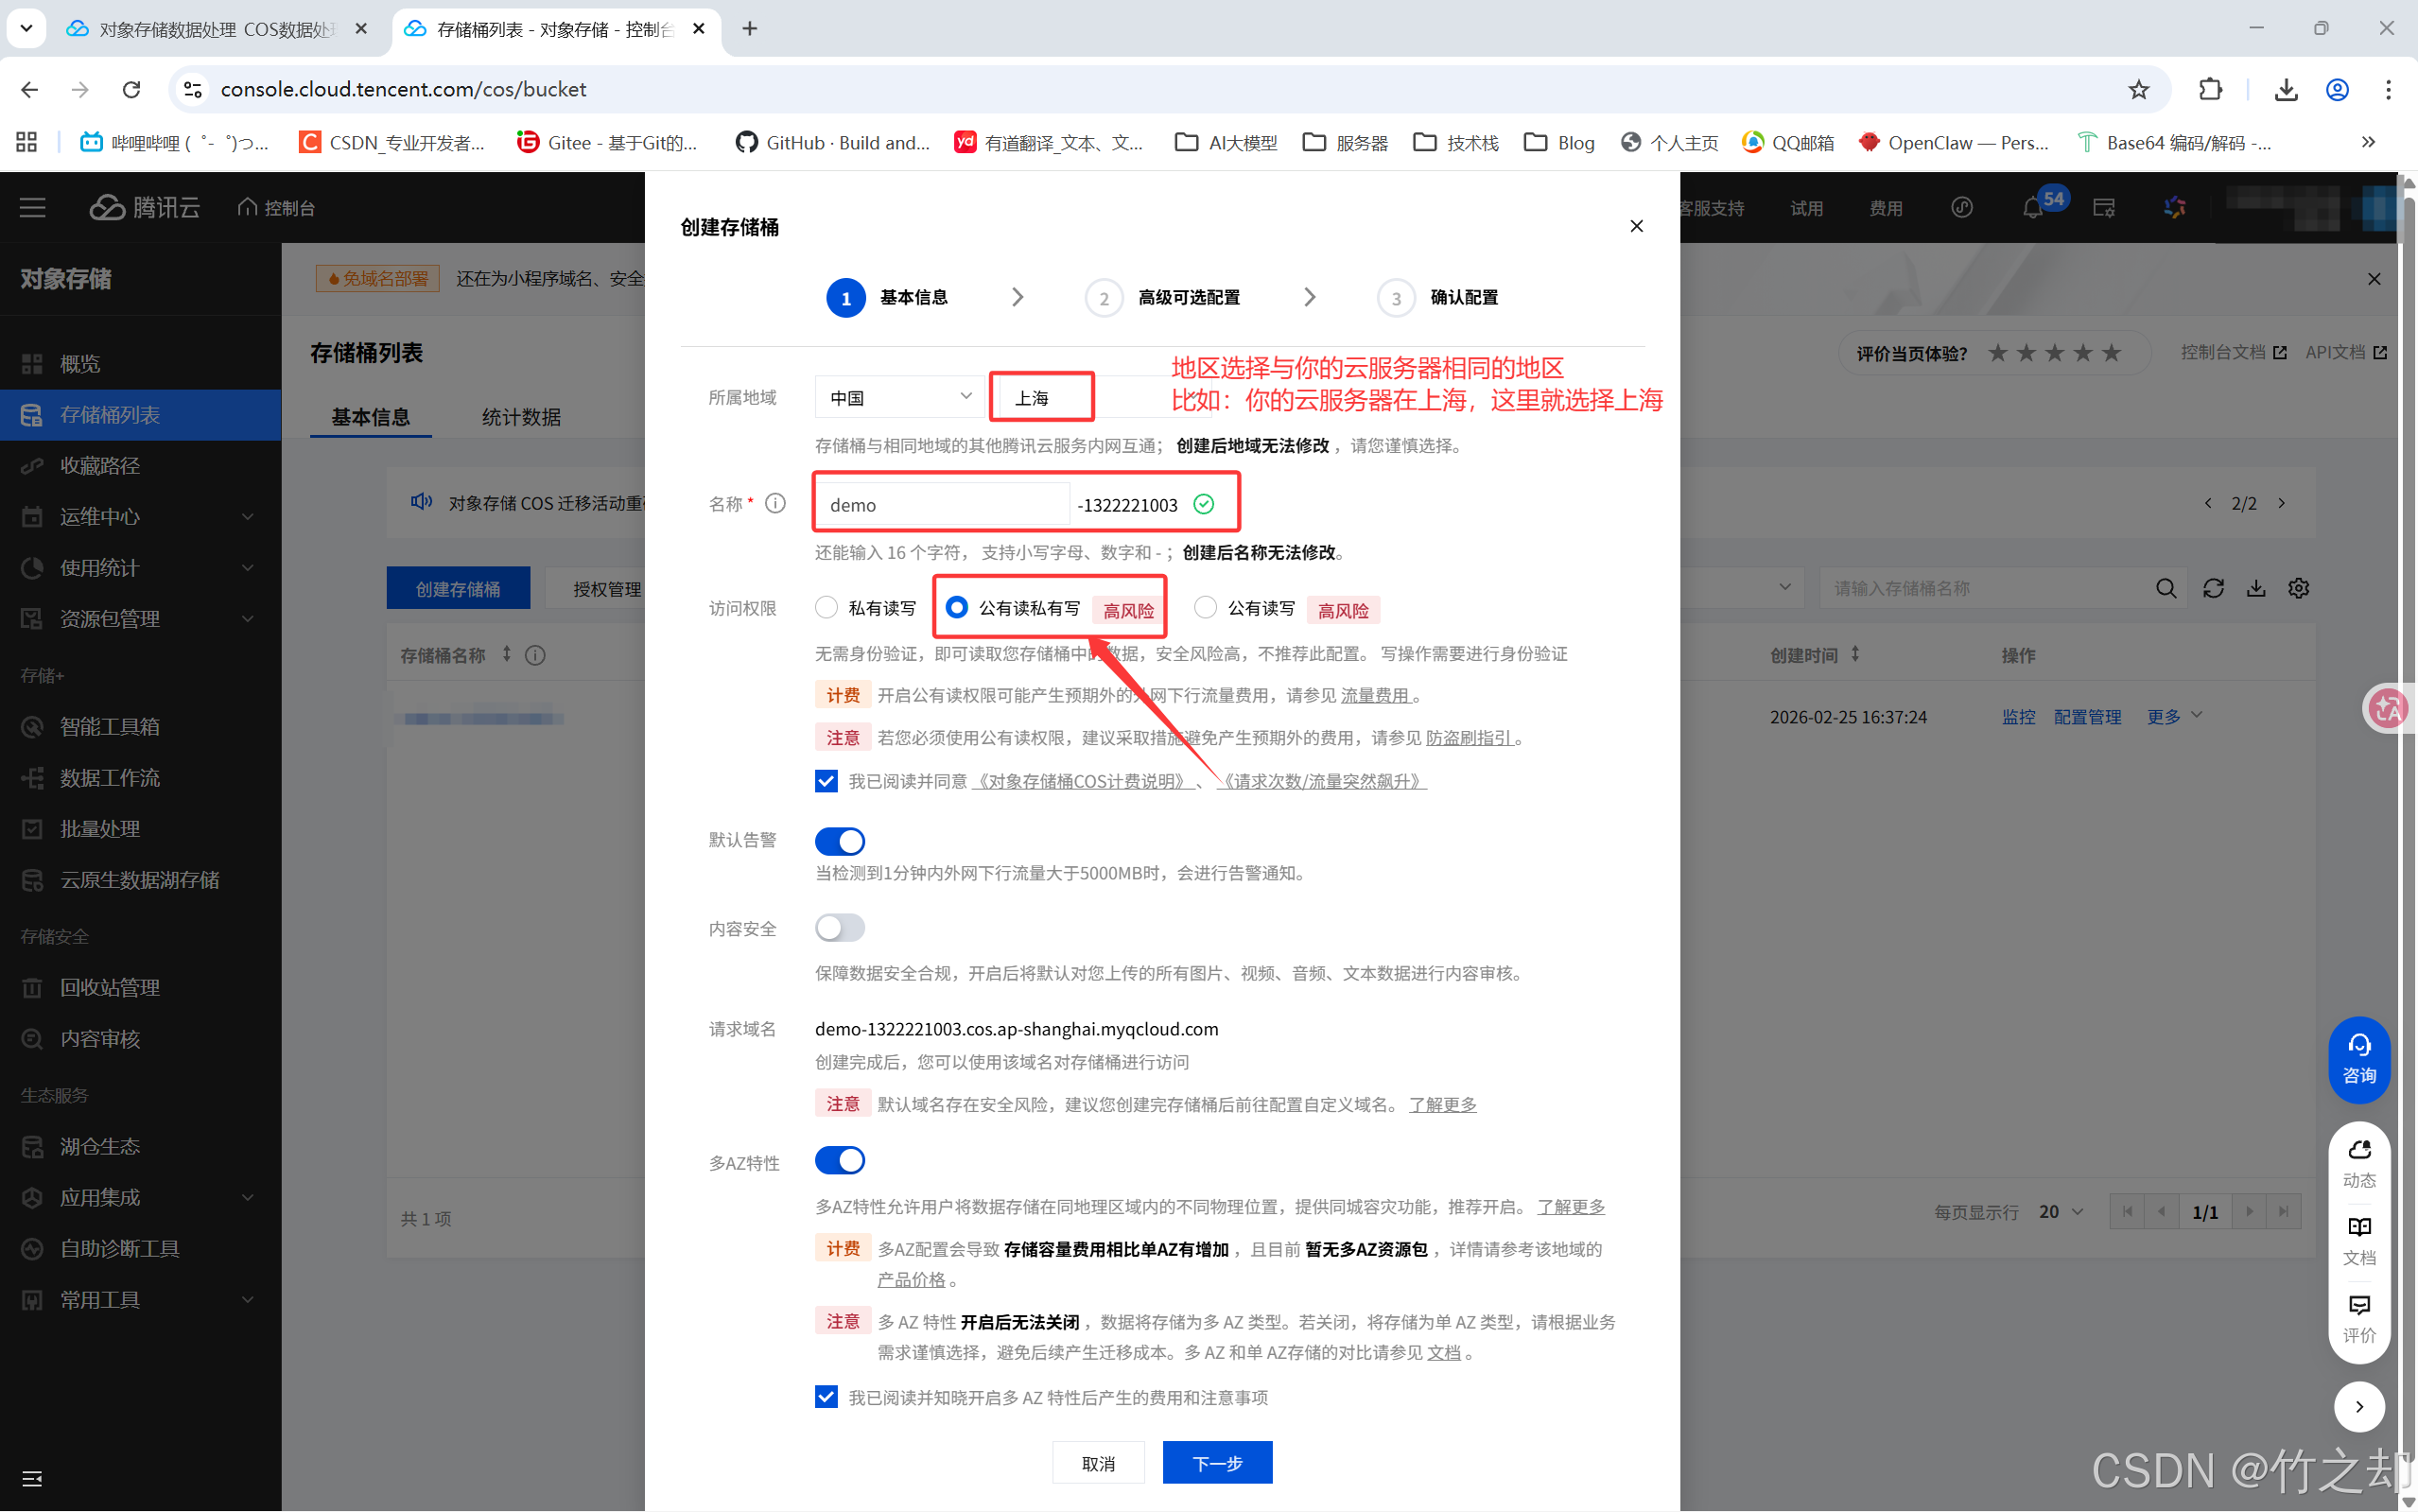Switch to 统计数据 tab
The width and height of the screenshot is (2418, 1512).
tap(521, 416)
